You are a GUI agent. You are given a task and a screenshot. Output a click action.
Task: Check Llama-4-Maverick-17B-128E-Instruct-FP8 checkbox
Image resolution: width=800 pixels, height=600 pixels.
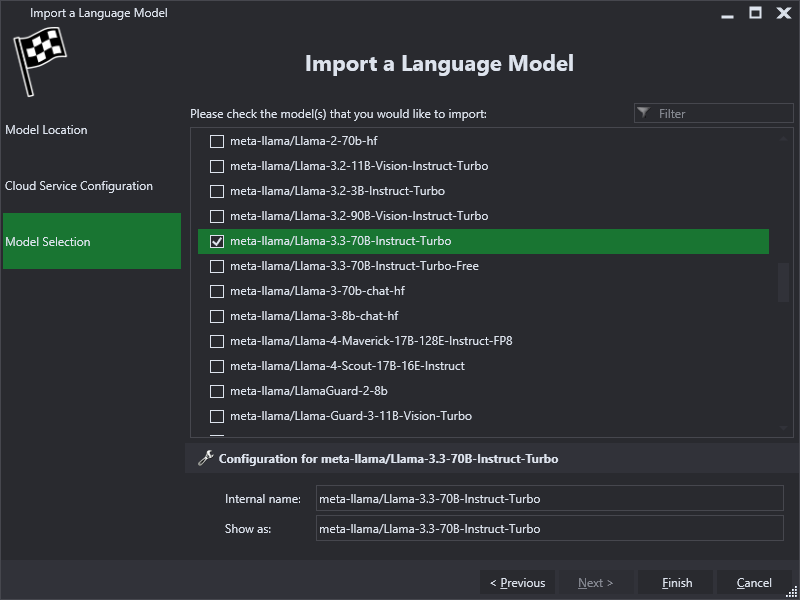[217, 341]
